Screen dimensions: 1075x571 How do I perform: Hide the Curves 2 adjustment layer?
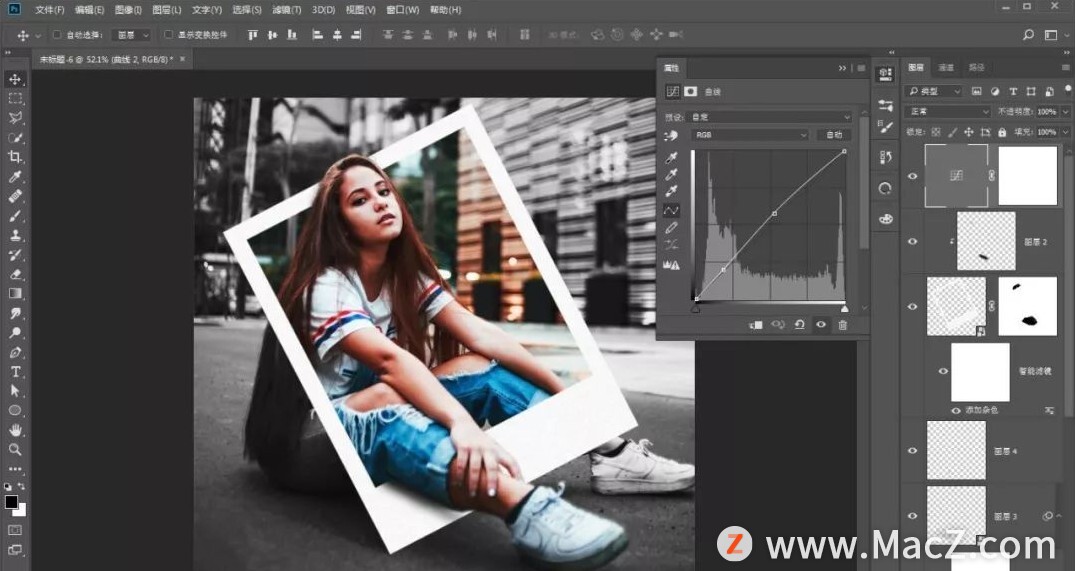(x=913, y=176)
